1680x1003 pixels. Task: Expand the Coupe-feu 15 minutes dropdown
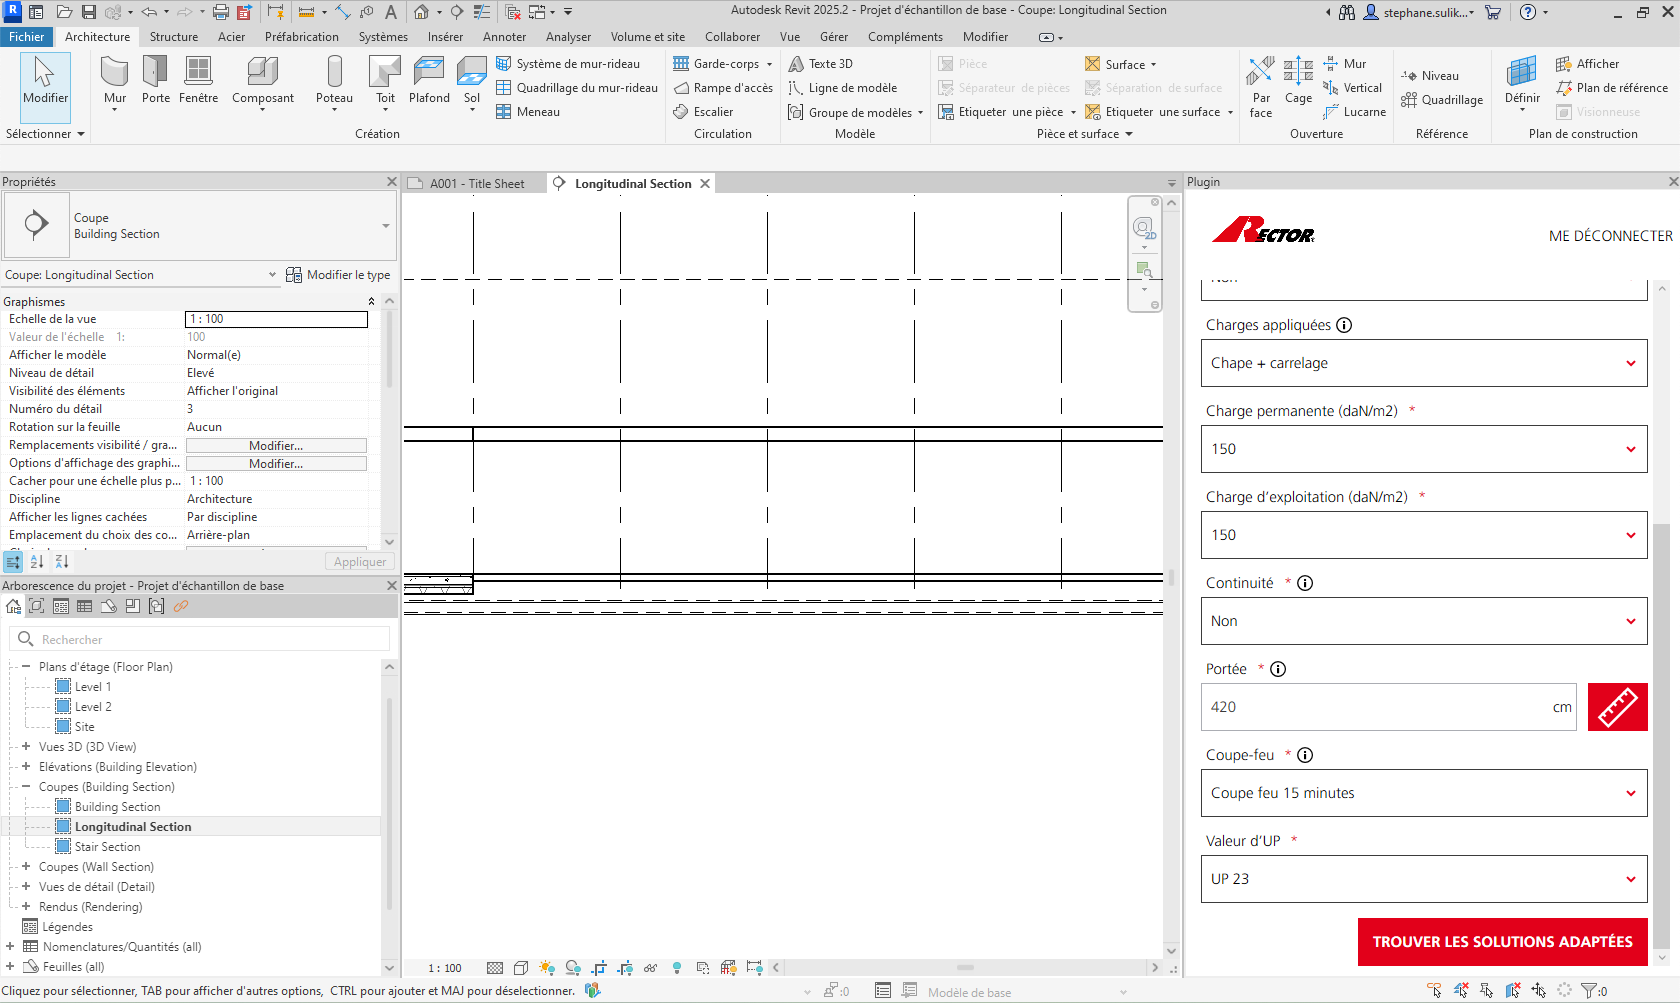[x=1423, y=793]
